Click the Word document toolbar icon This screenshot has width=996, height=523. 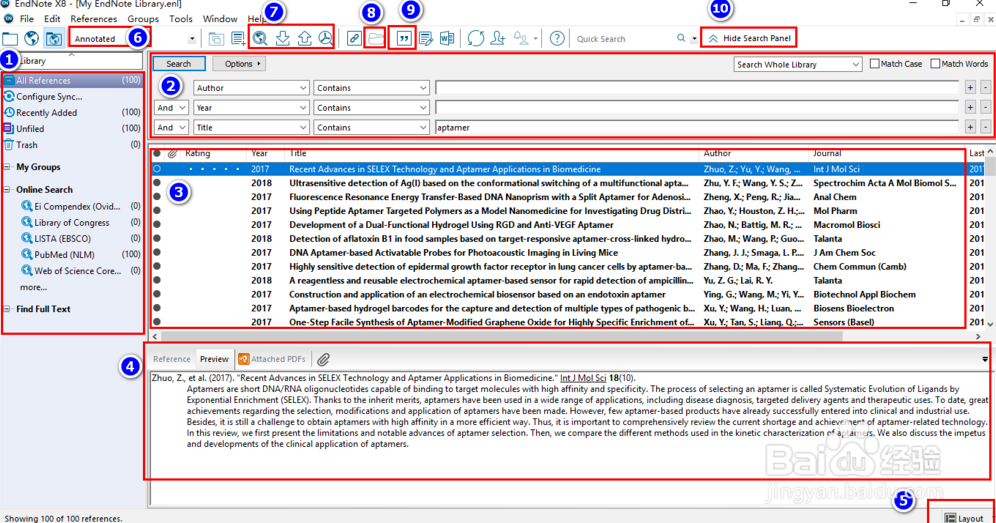coord(447,39)
